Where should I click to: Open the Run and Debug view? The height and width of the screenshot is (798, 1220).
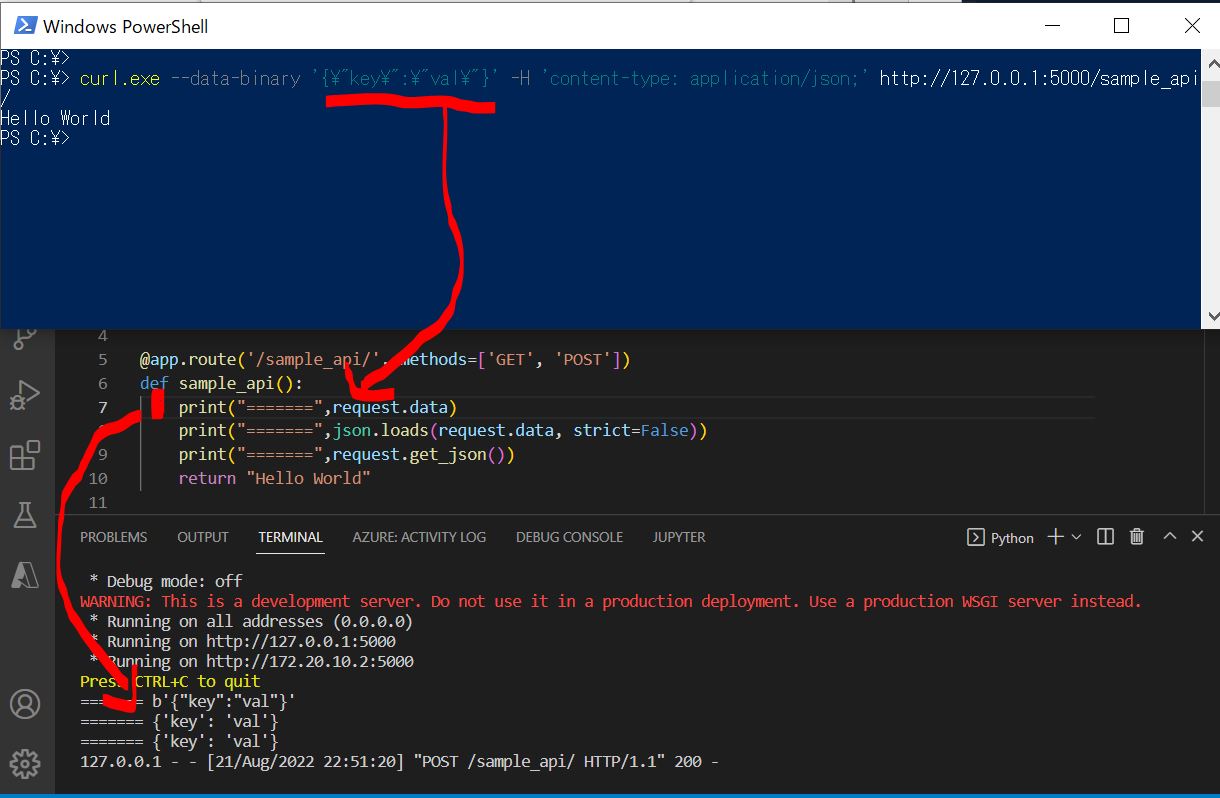point(24,396)
